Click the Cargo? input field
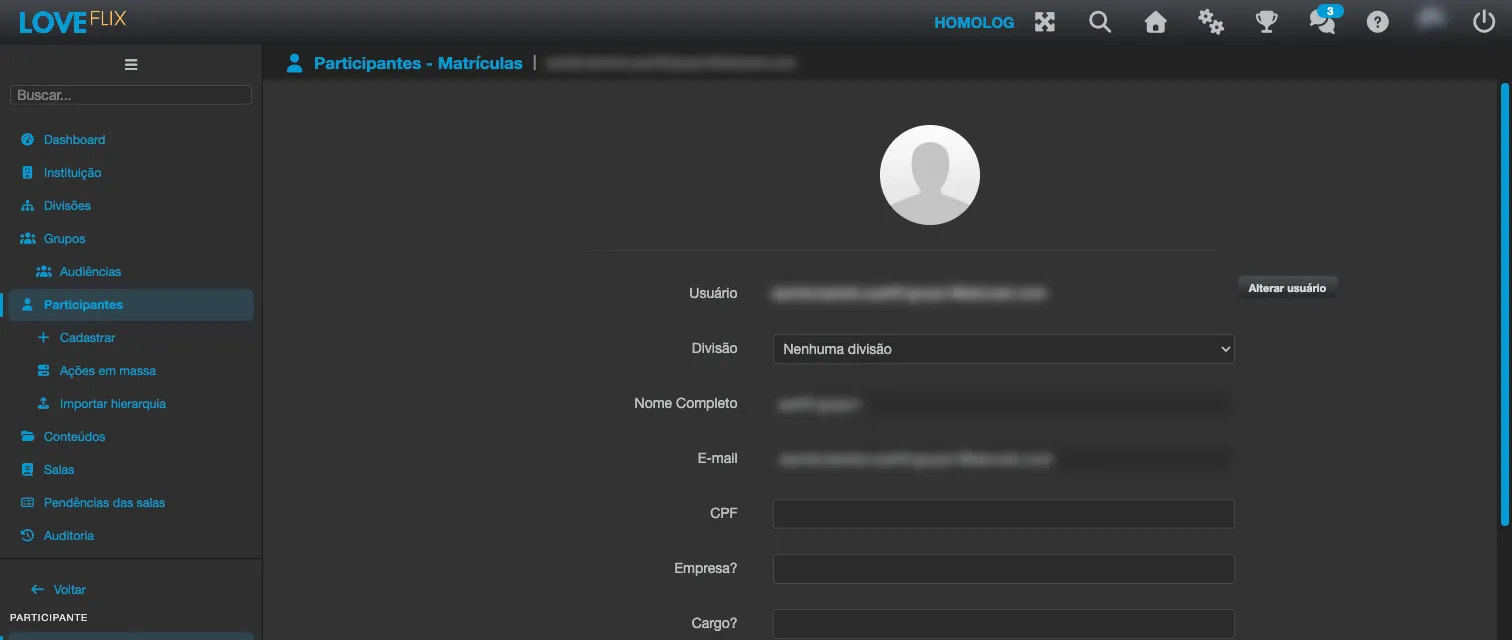 point(1004,624)
